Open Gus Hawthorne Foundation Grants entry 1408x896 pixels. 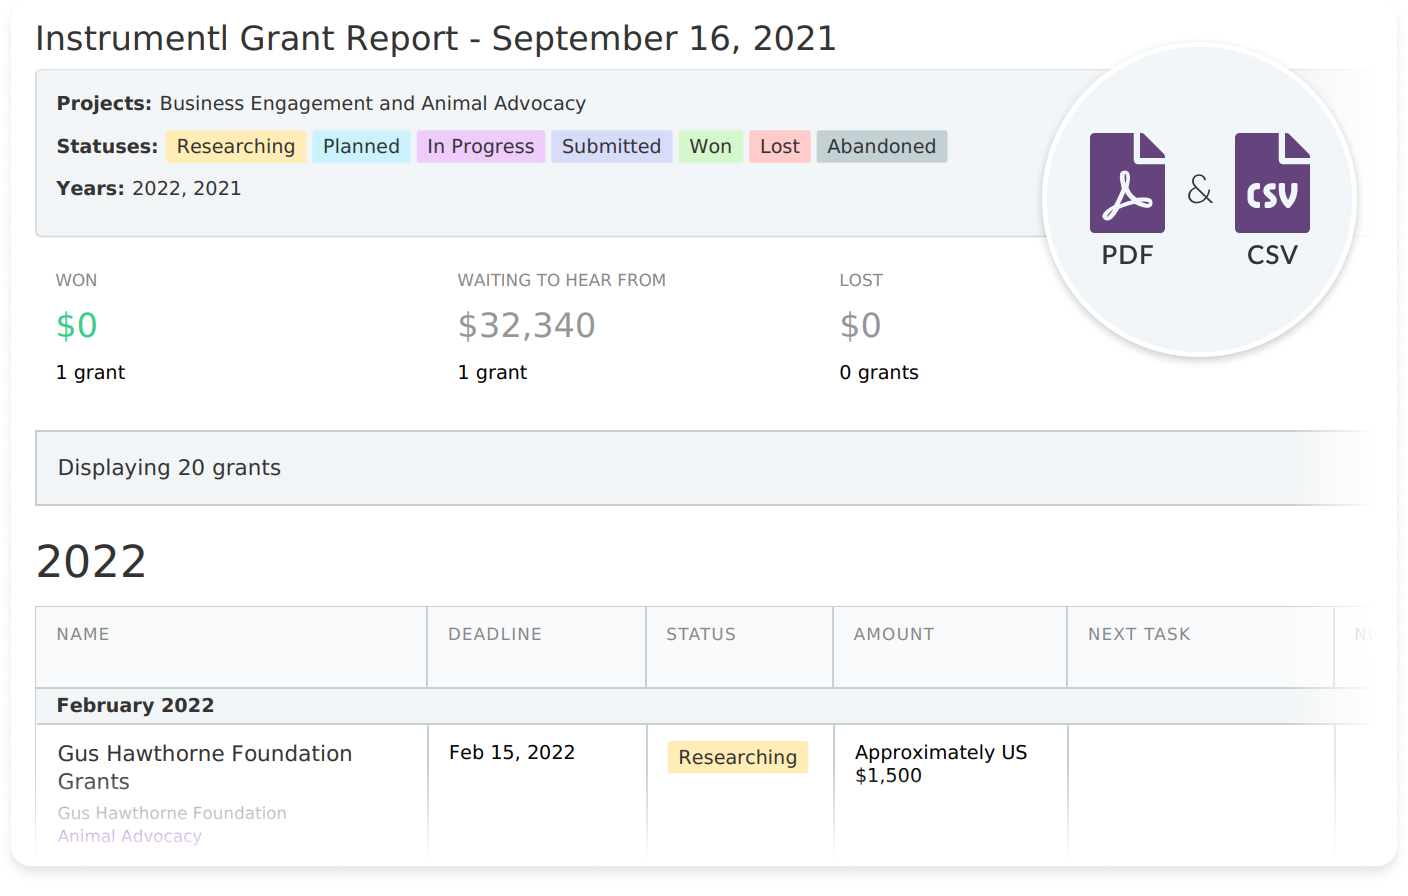click(x=205, y=767)
